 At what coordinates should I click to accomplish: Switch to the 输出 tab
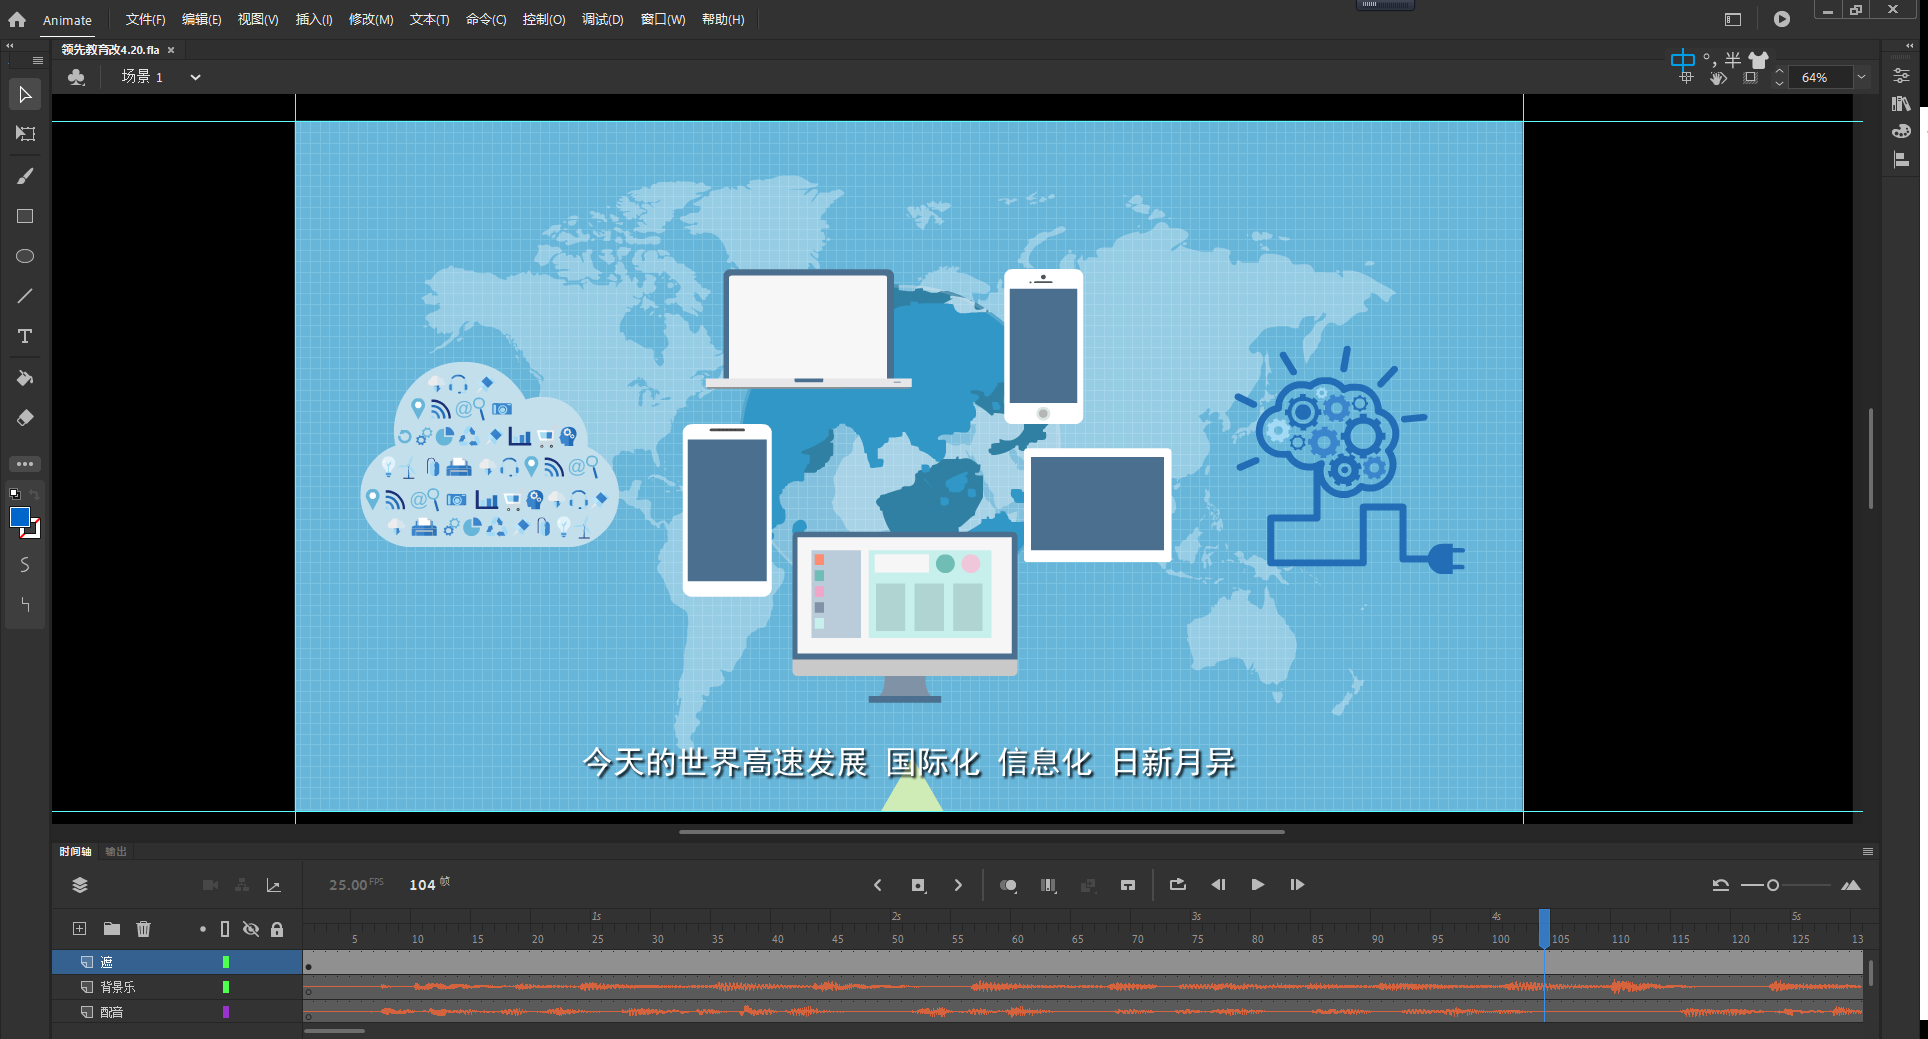116,852
